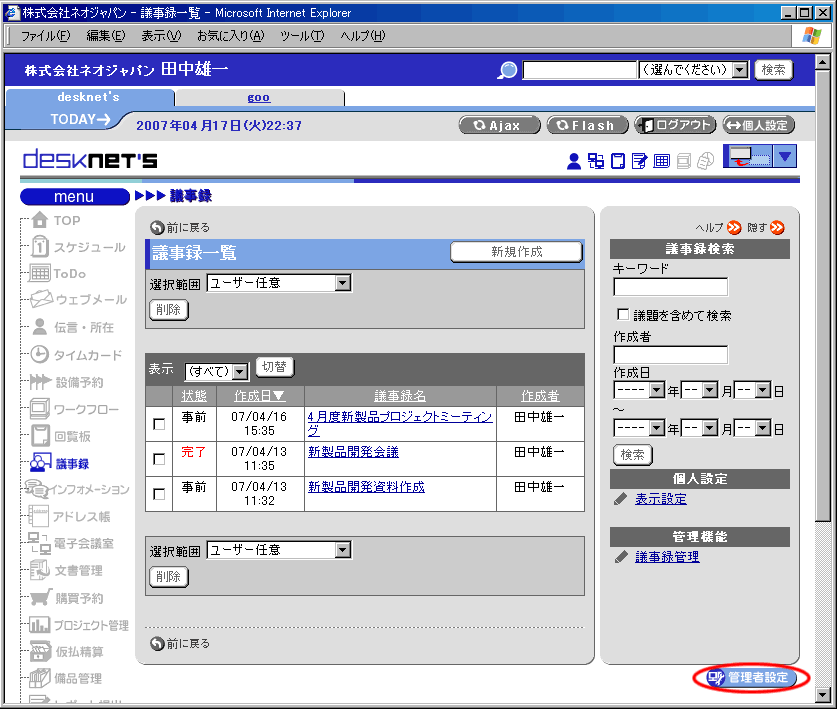This screenshot has height=709, width=837.
Task: Open start month dropdown under 作成日
Action: pyautogui.click(x=699, y=390)
